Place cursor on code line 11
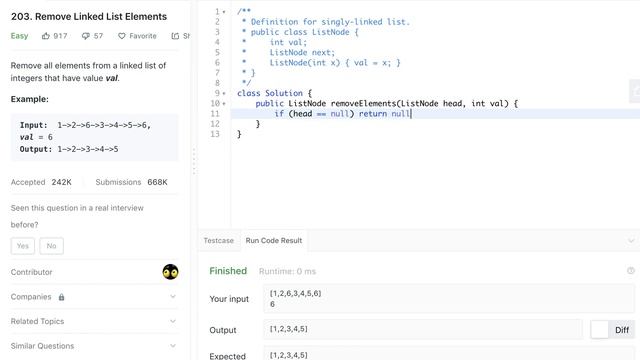This screenshot has height=360, width=640. pyautogui.click(x=435, y=114)
